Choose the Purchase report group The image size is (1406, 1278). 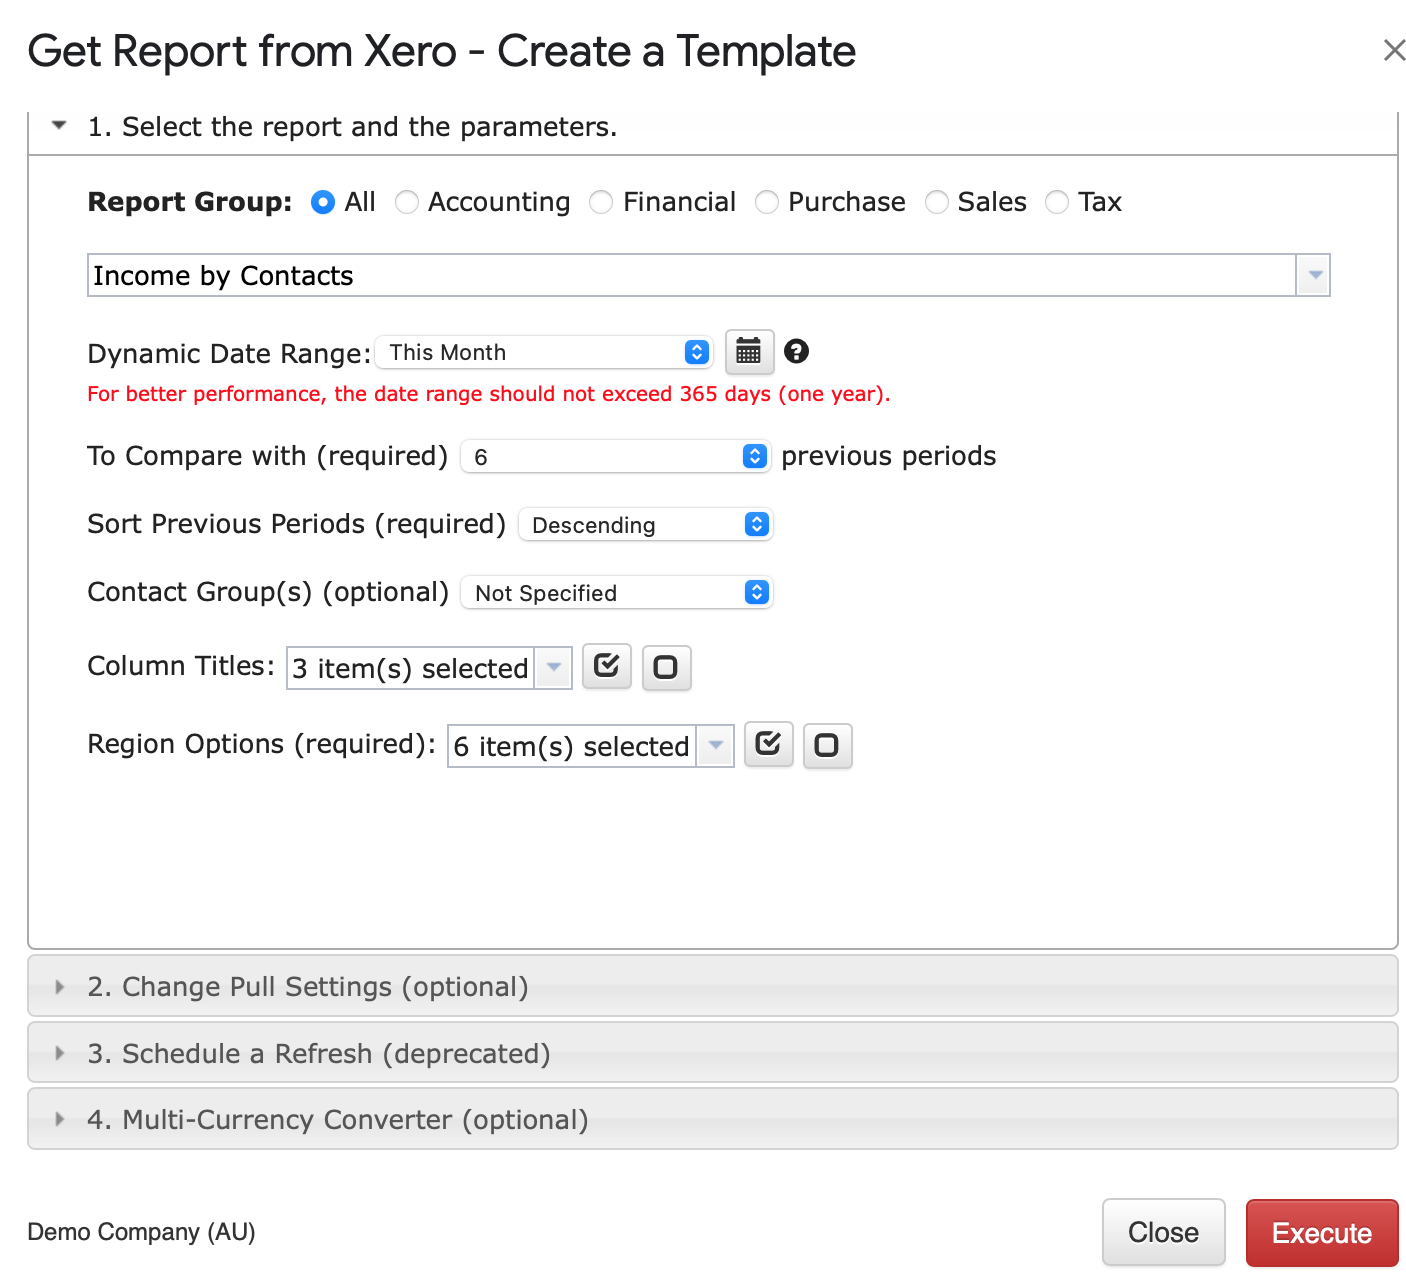[767, 202]
